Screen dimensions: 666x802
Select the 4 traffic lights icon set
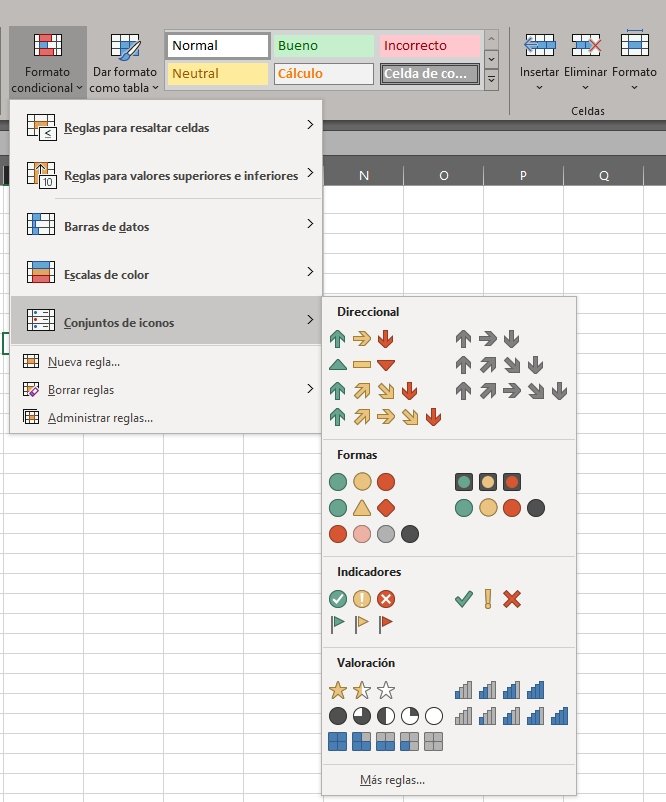[500, 508]
